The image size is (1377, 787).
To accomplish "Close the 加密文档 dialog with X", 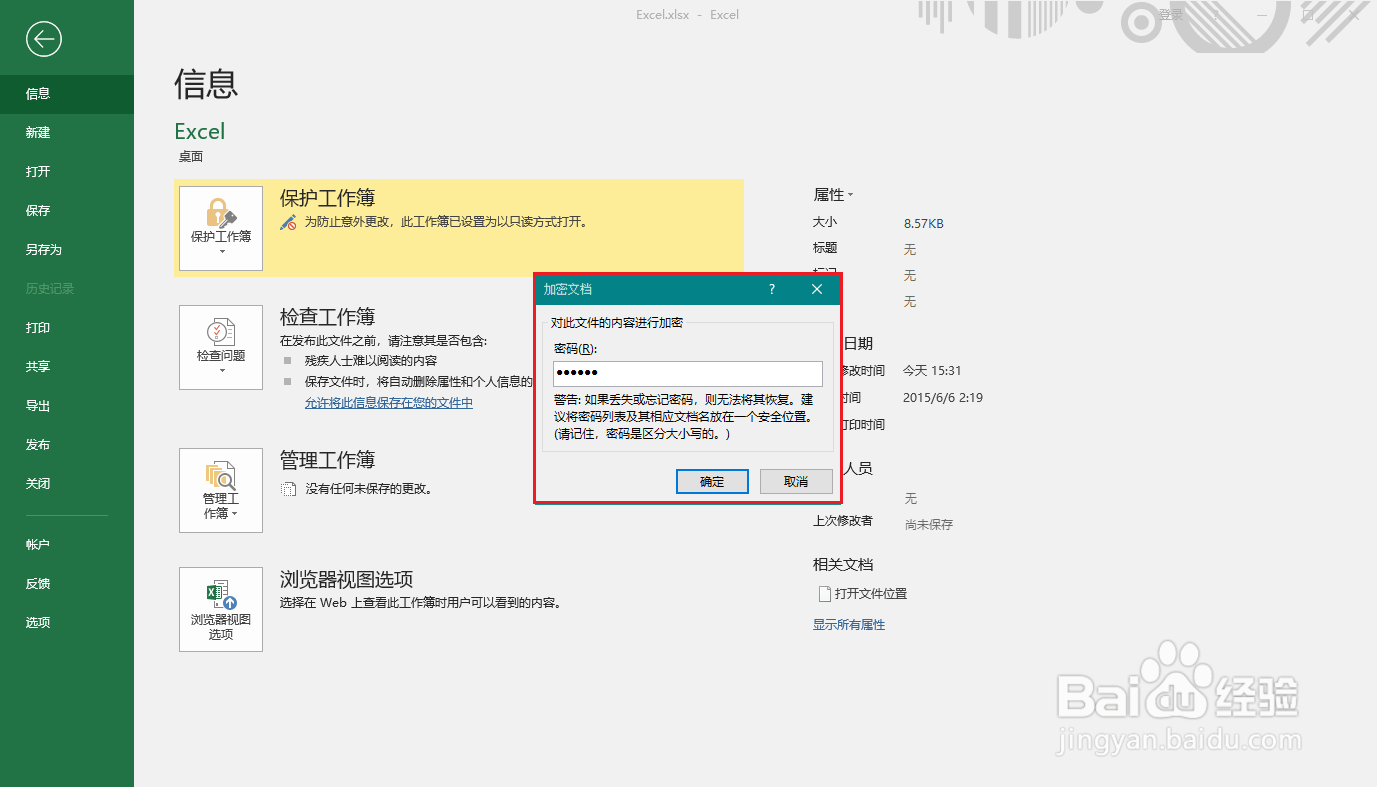I will coord(817,289).
